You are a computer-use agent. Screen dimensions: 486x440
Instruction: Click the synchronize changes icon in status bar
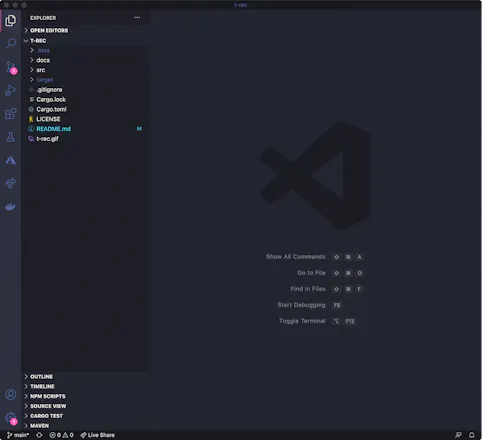(39, 435)
